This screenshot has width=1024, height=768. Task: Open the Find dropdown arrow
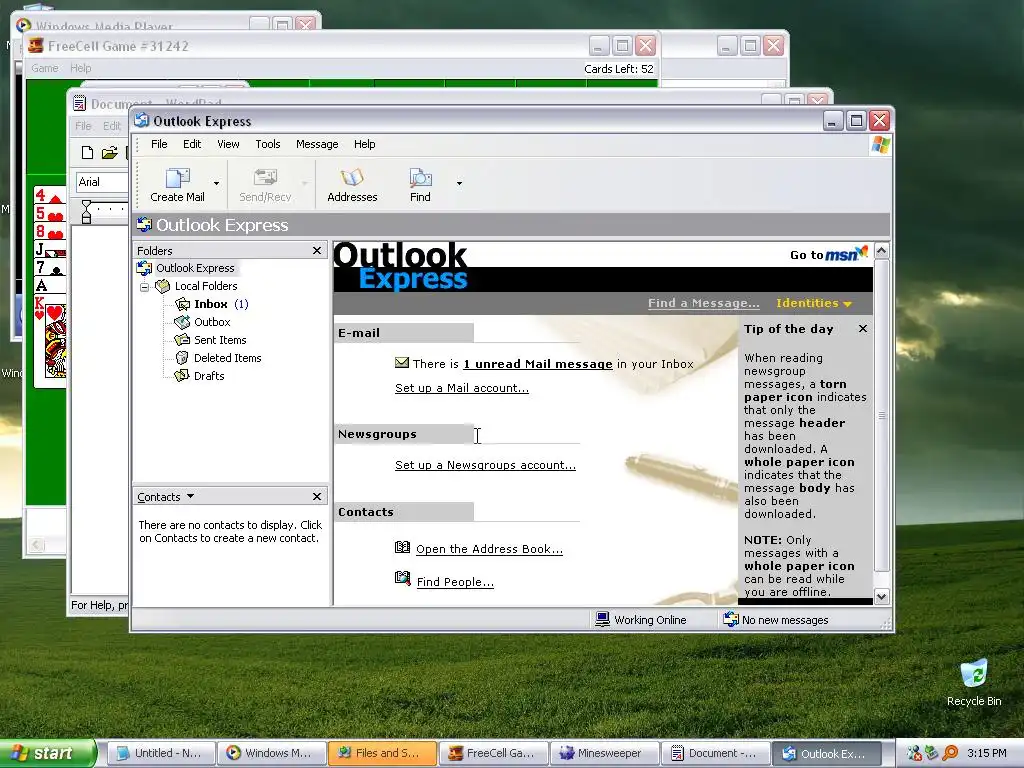[x=459, y=184]
